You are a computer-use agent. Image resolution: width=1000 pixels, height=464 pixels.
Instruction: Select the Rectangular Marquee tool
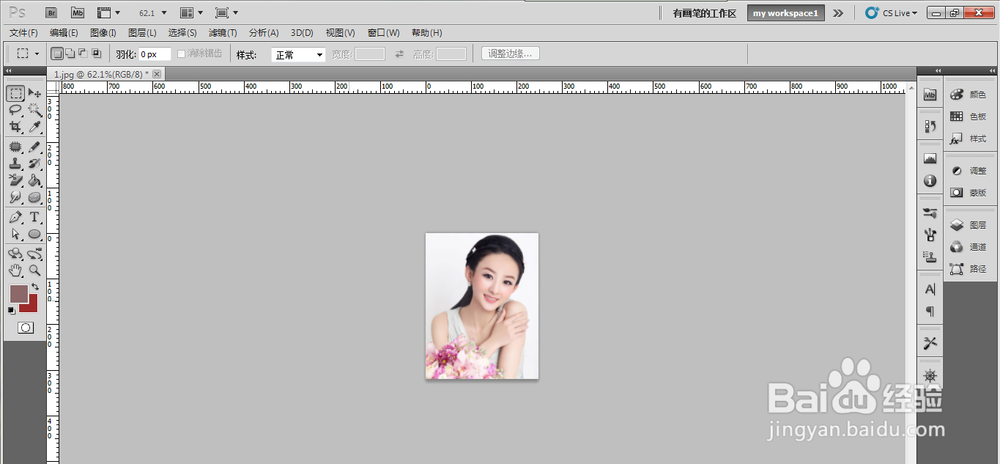point(16,94)
